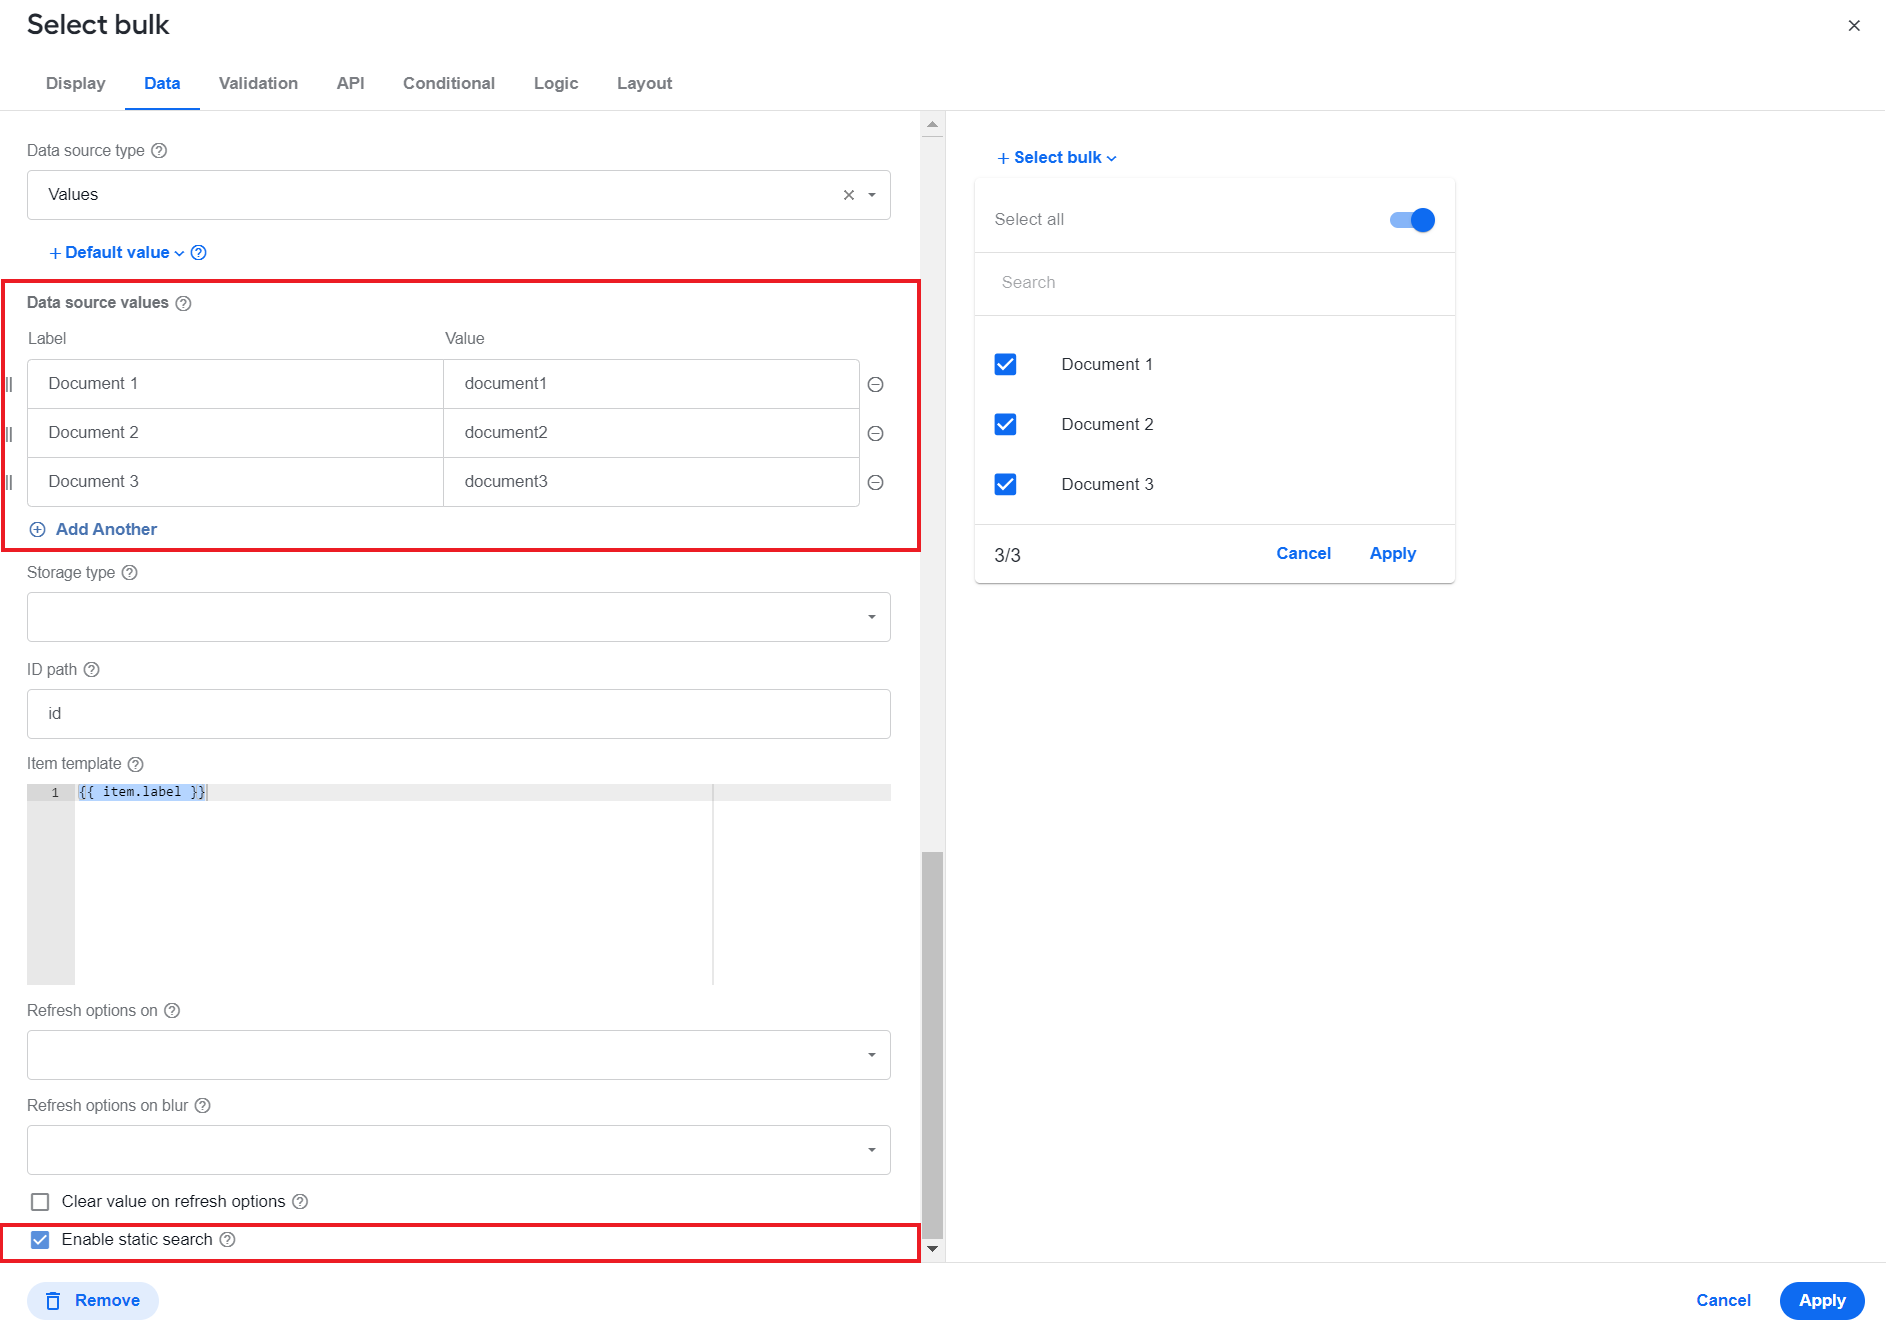Click the scrollbar down arrow
1886x1337 pixels.
[932, 1249]
